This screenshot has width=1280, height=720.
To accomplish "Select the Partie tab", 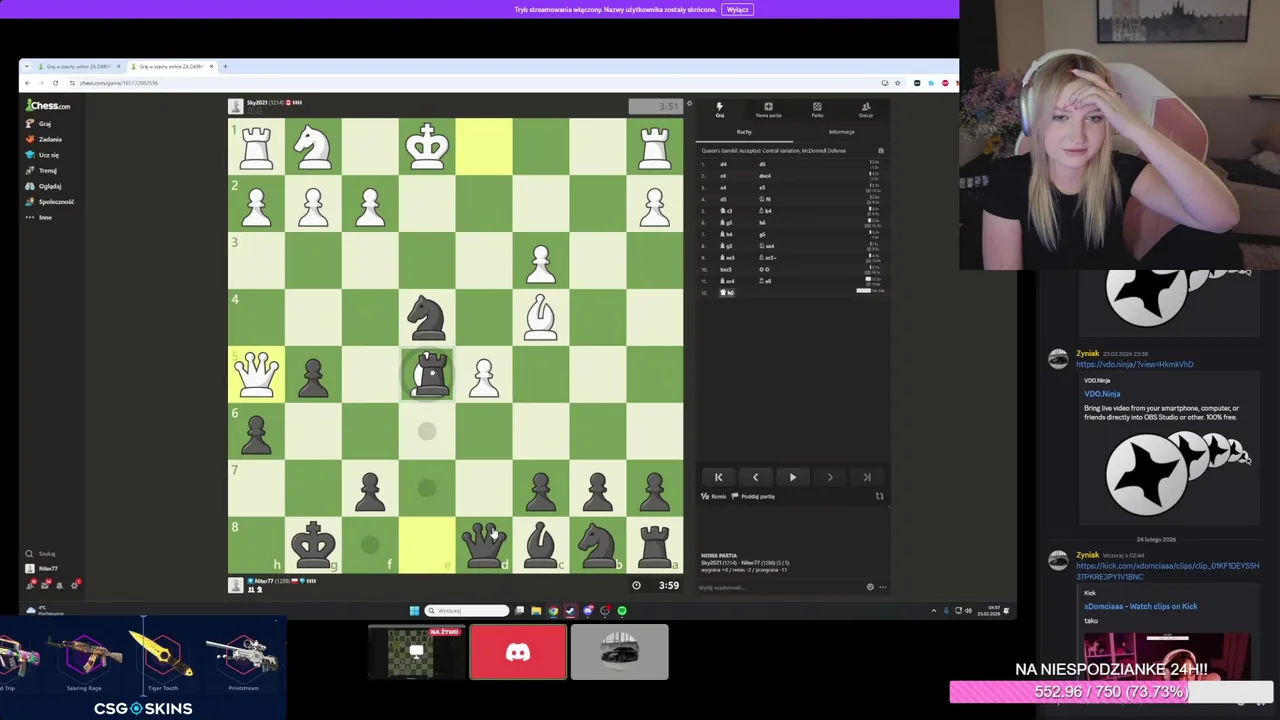I will pyautogui.click(x=817, y=110).
